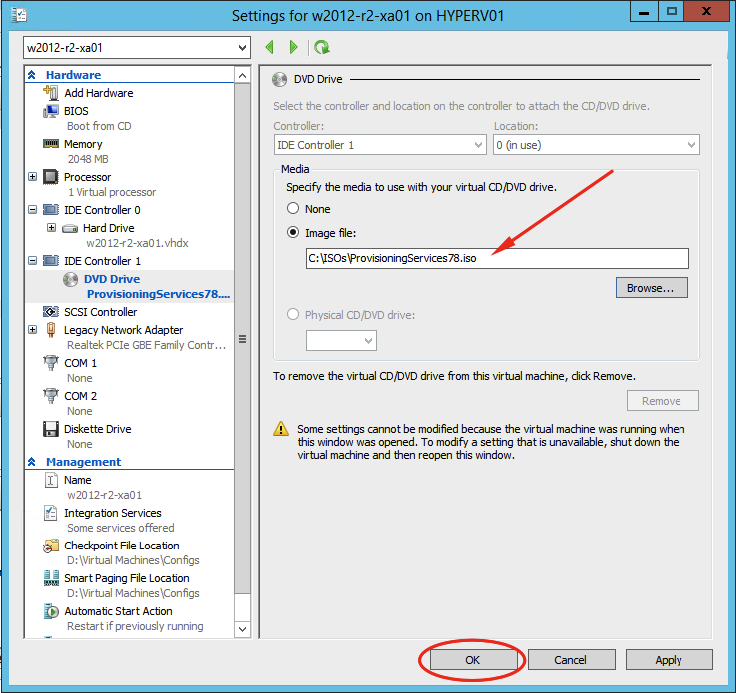This screenshot has height=693, width=736.
Task: Click the tree panel scrollbar thumb
Action: point(242,338)
